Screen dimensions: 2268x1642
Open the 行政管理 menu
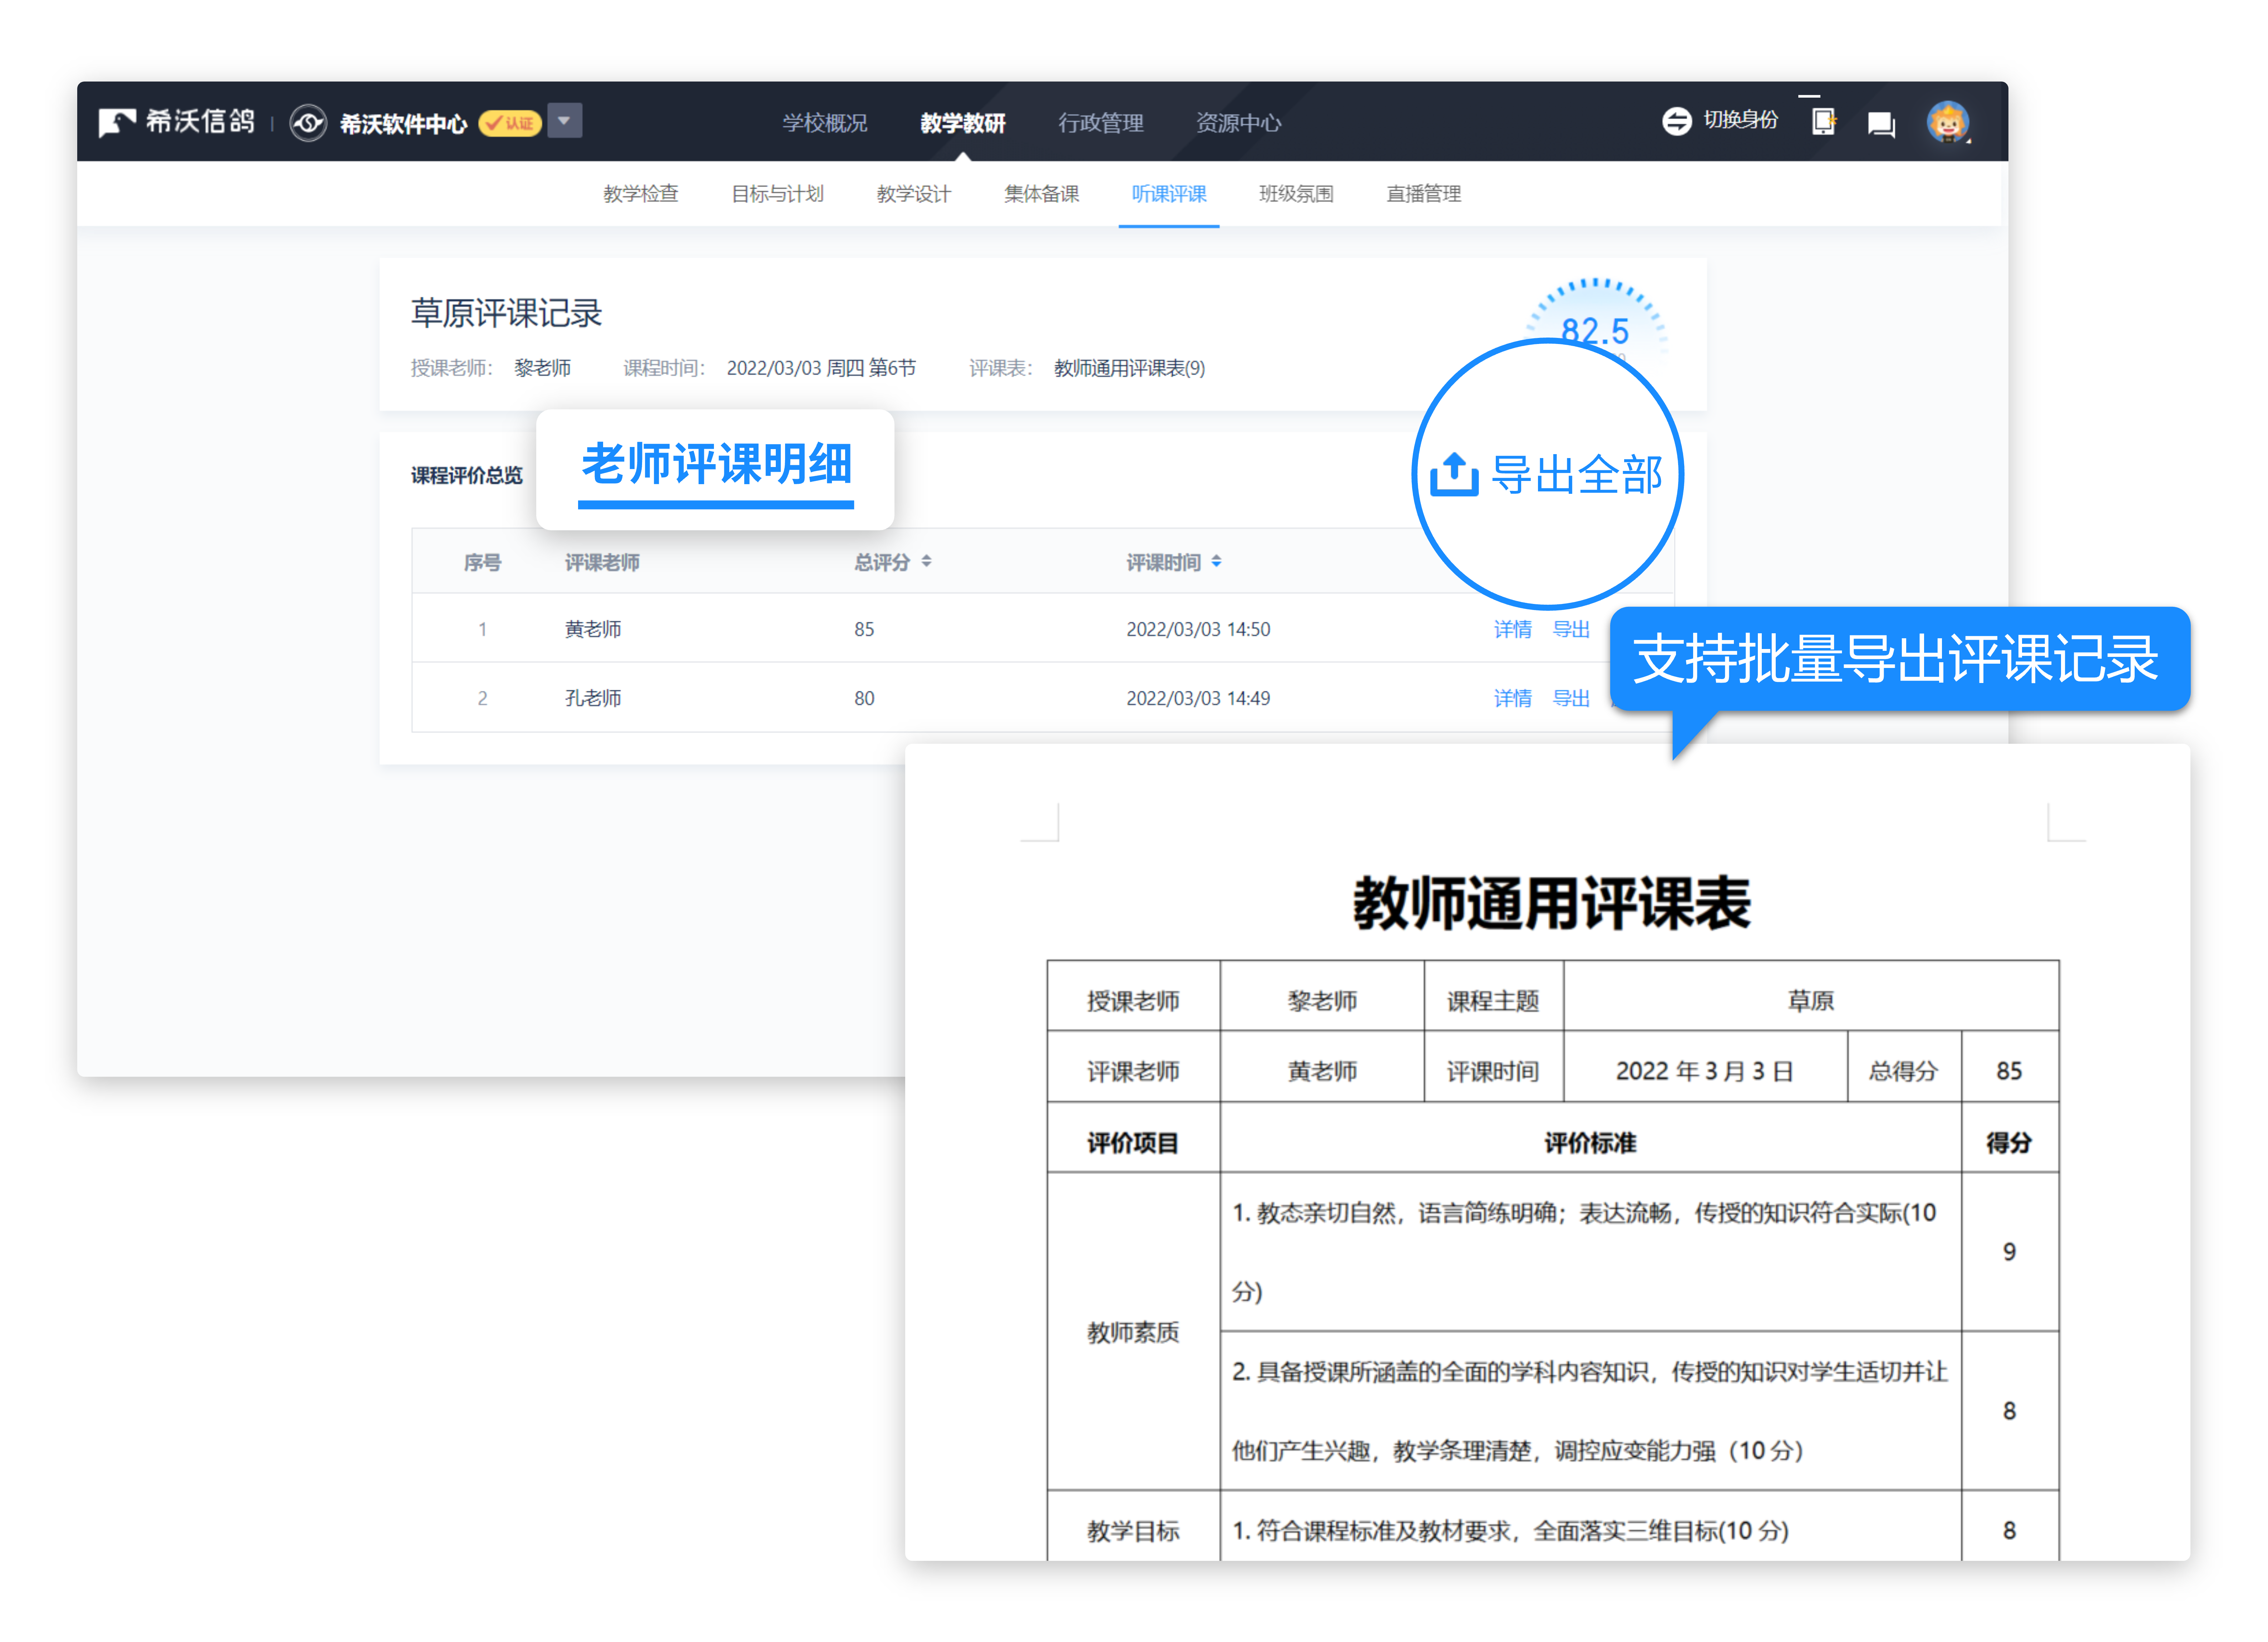click(x=1101, y=123)
